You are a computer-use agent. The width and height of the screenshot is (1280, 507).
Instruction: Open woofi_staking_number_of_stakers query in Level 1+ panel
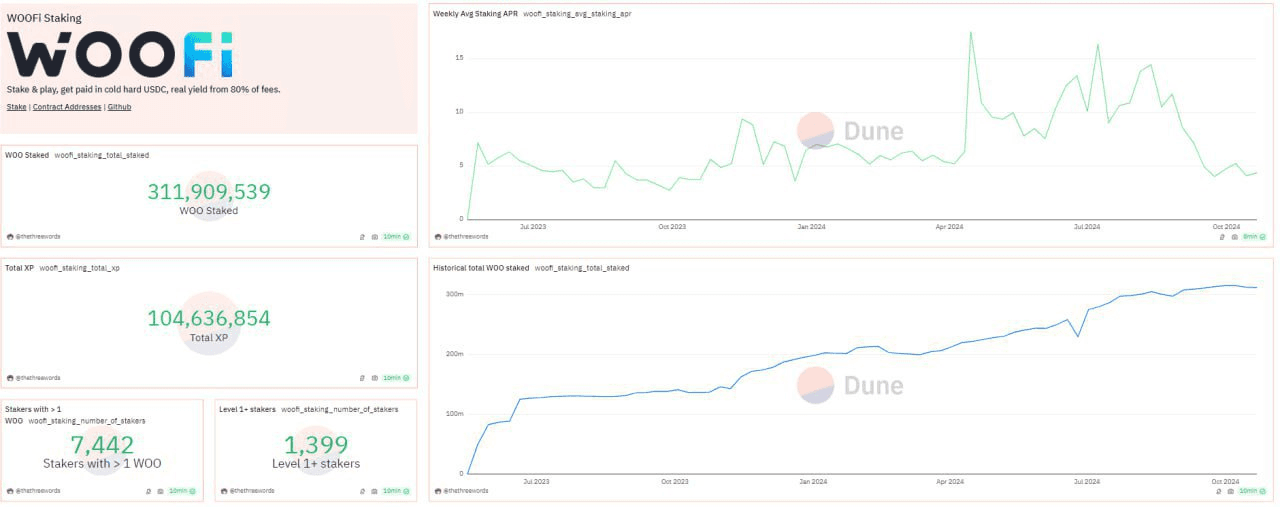click(x=340, y=409)
